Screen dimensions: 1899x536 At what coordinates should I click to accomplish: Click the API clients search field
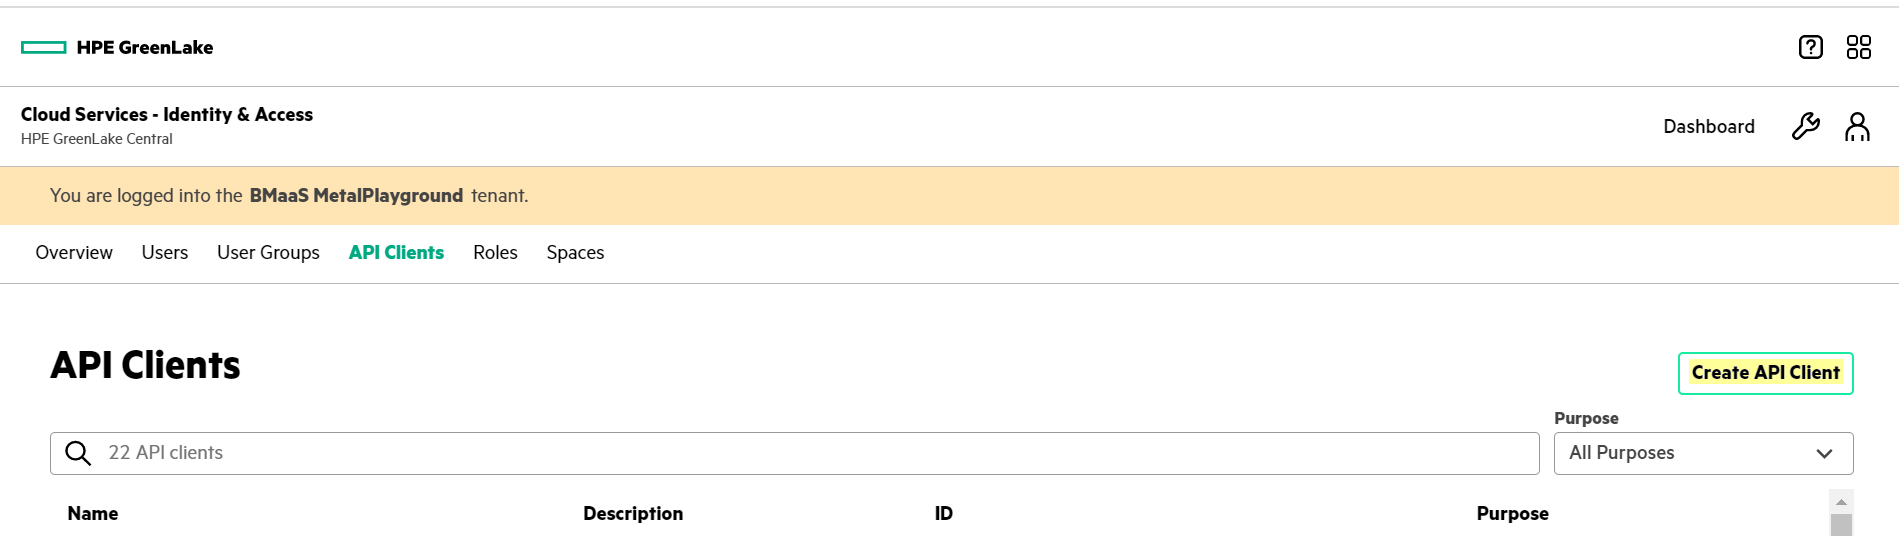pos(794,453)
